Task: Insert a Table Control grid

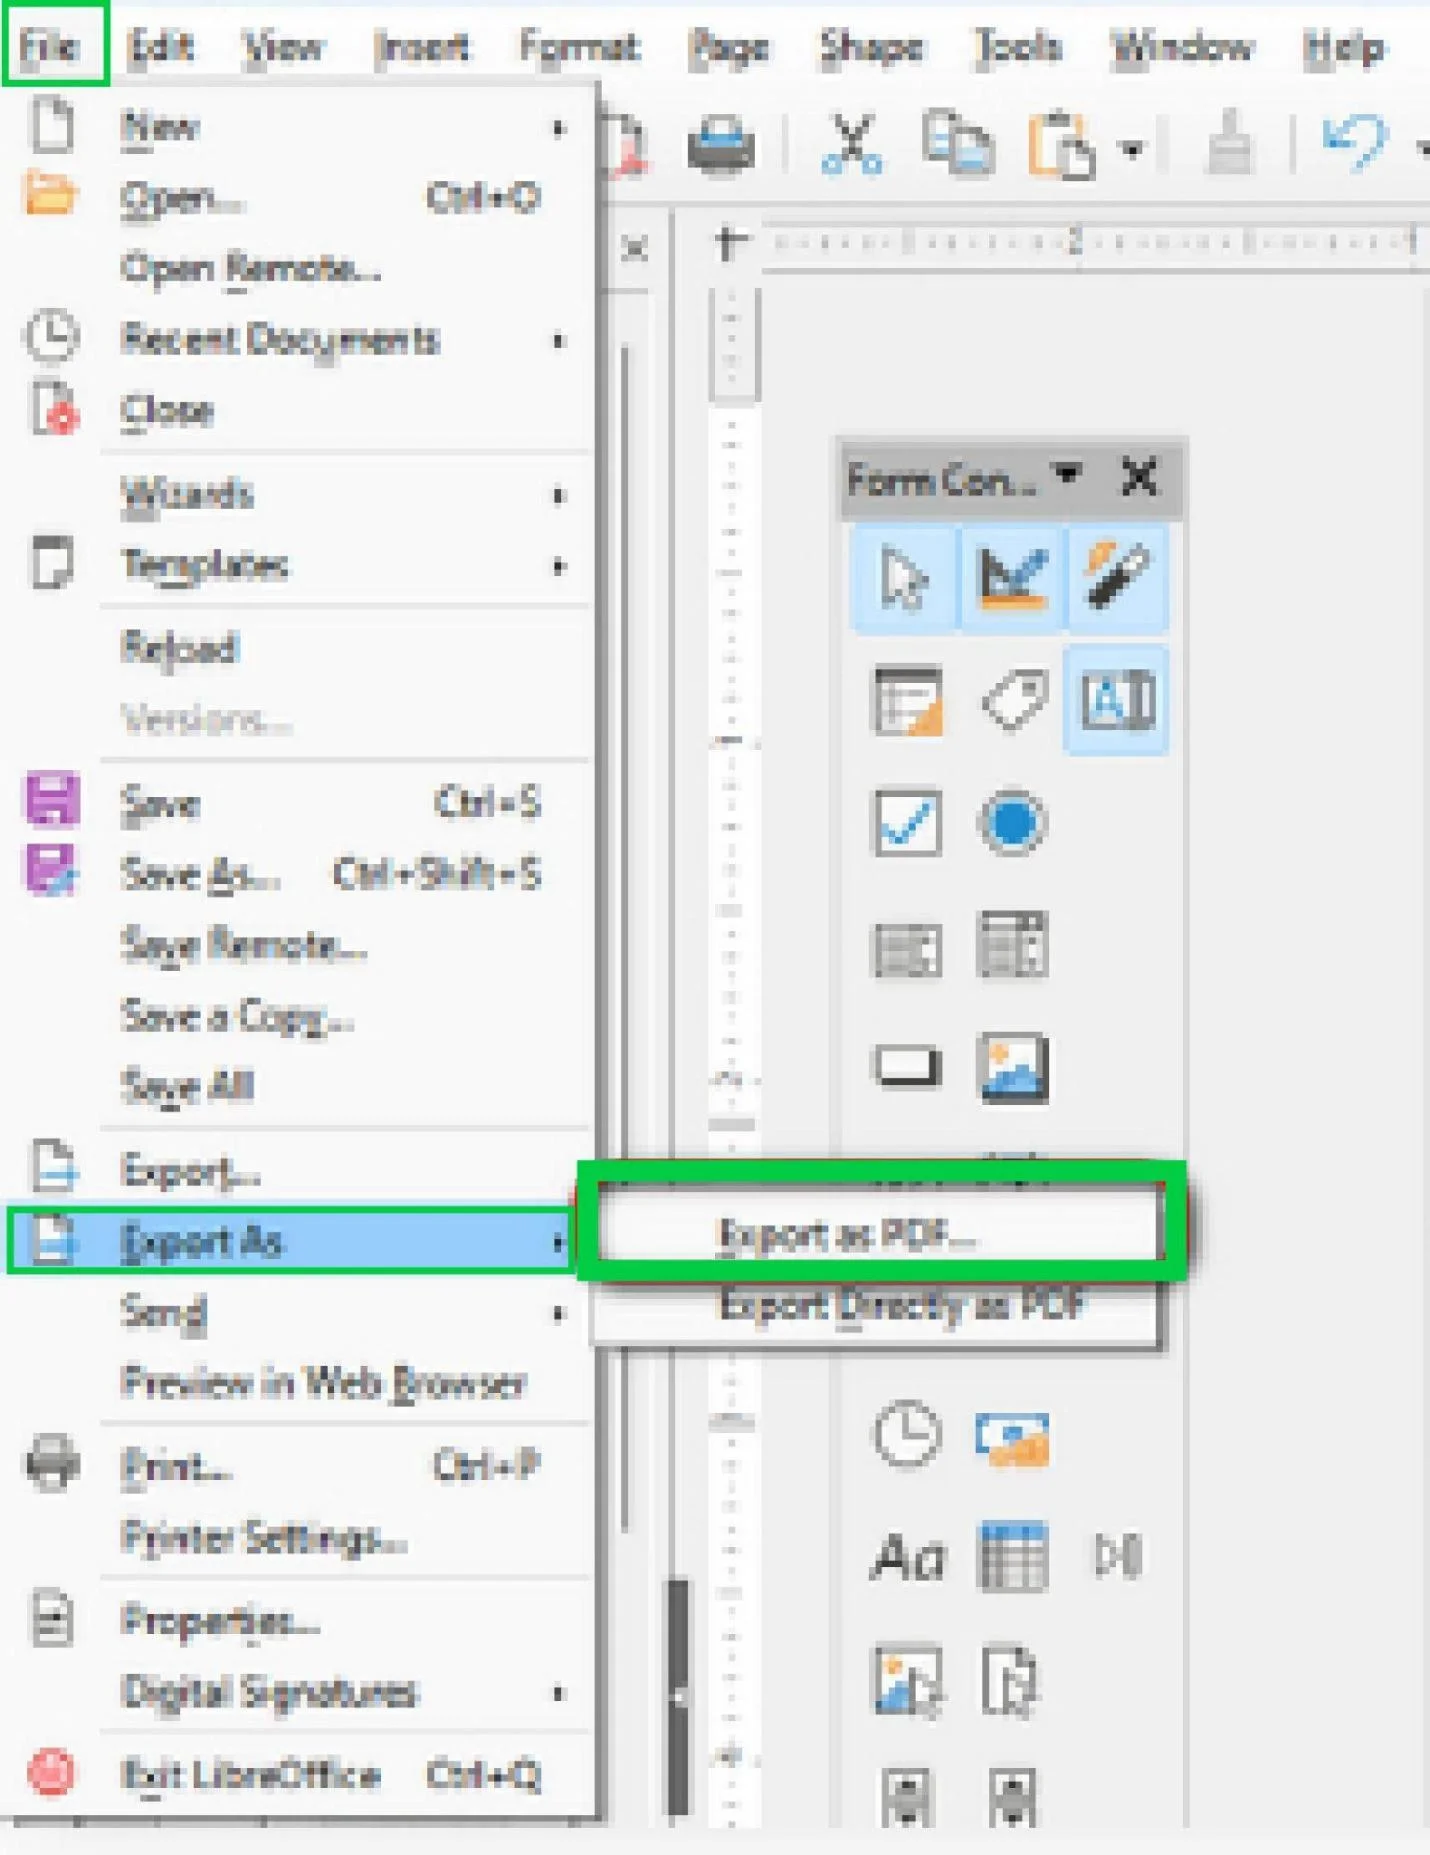Action: pyautogui.click(x=1012, y=1557)
